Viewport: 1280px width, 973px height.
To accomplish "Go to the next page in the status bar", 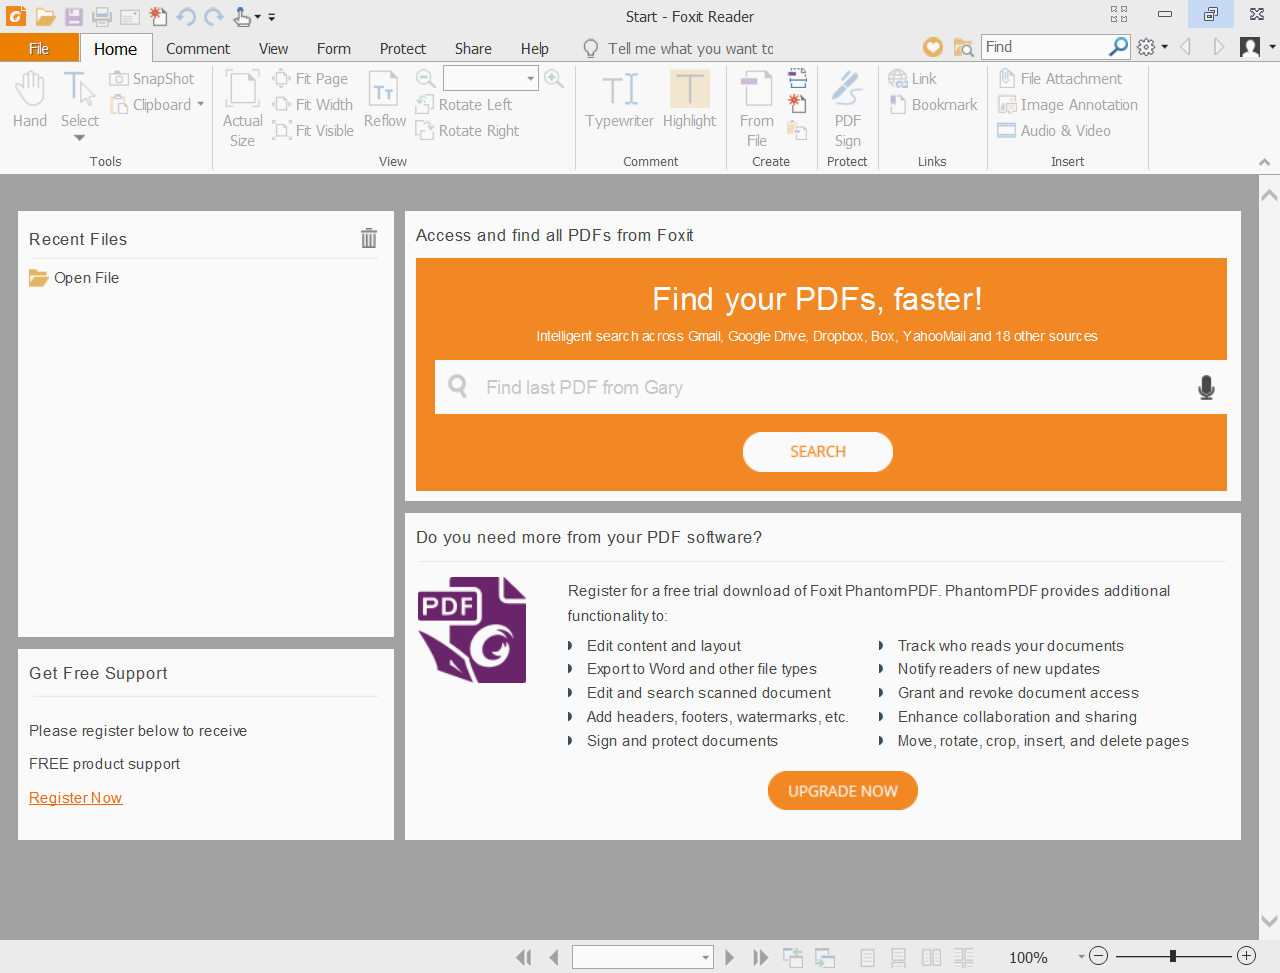I will click(x=730, y=957).
